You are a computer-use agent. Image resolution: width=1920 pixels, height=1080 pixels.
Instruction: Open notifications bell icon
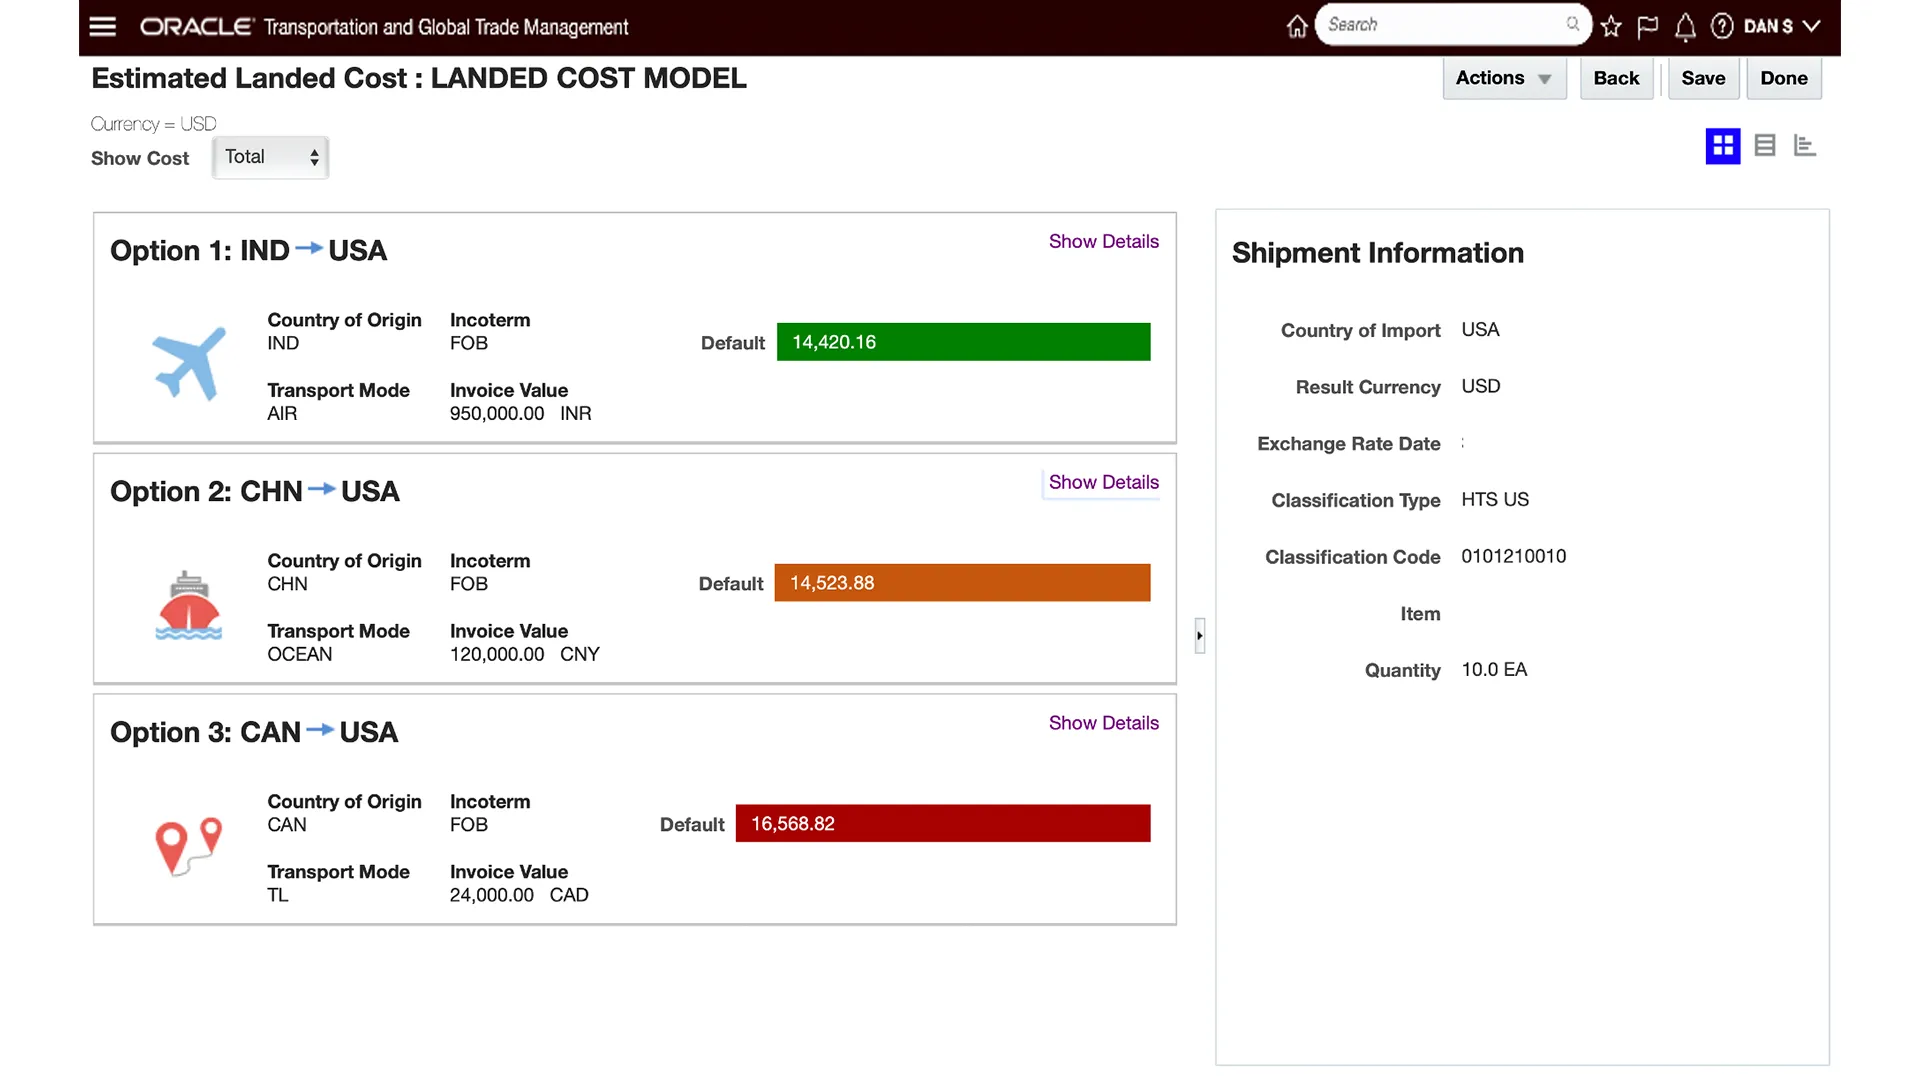[1685, 27]
